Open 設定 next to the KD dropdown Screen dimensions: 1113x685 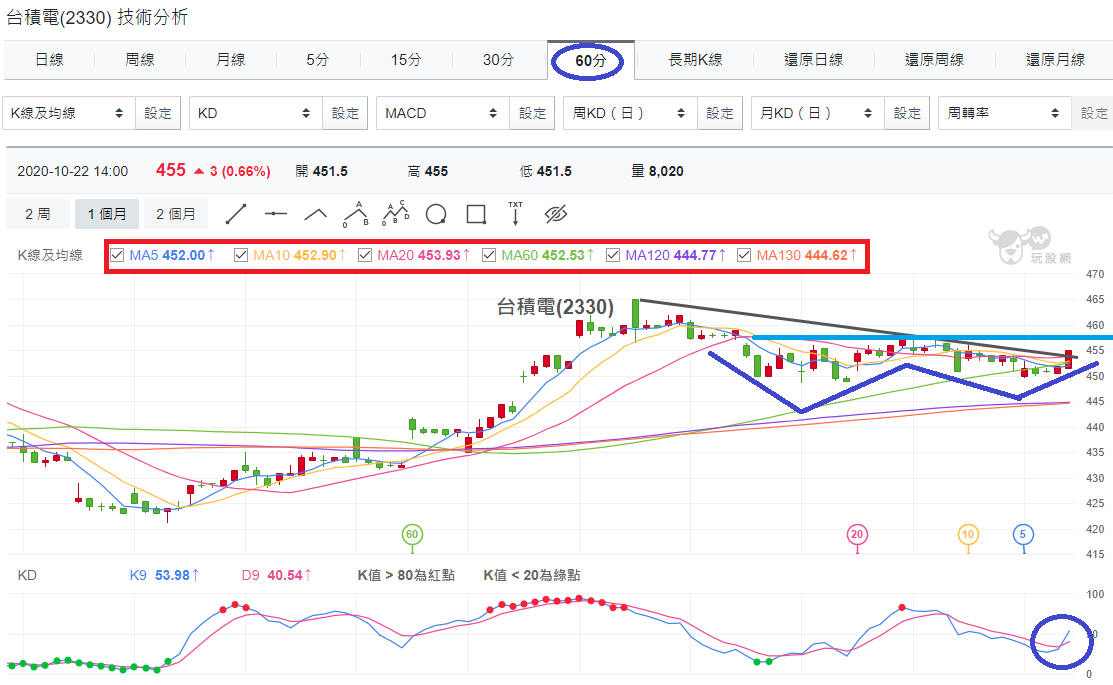click(345, 113)
